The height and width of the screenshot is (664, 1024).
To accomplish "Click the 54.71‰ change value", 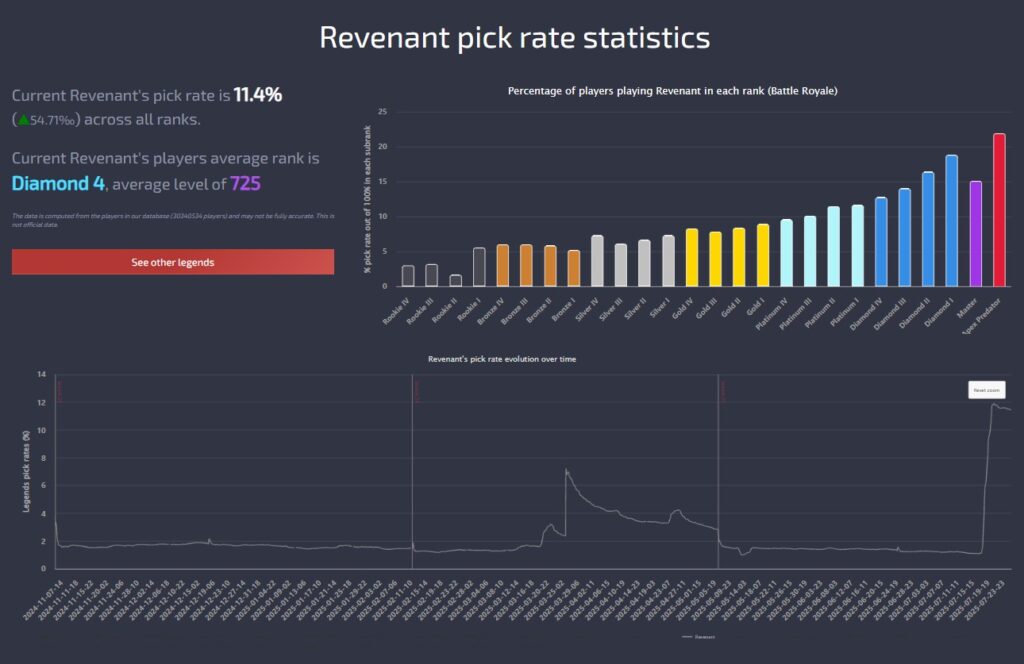I will point(52,120).
